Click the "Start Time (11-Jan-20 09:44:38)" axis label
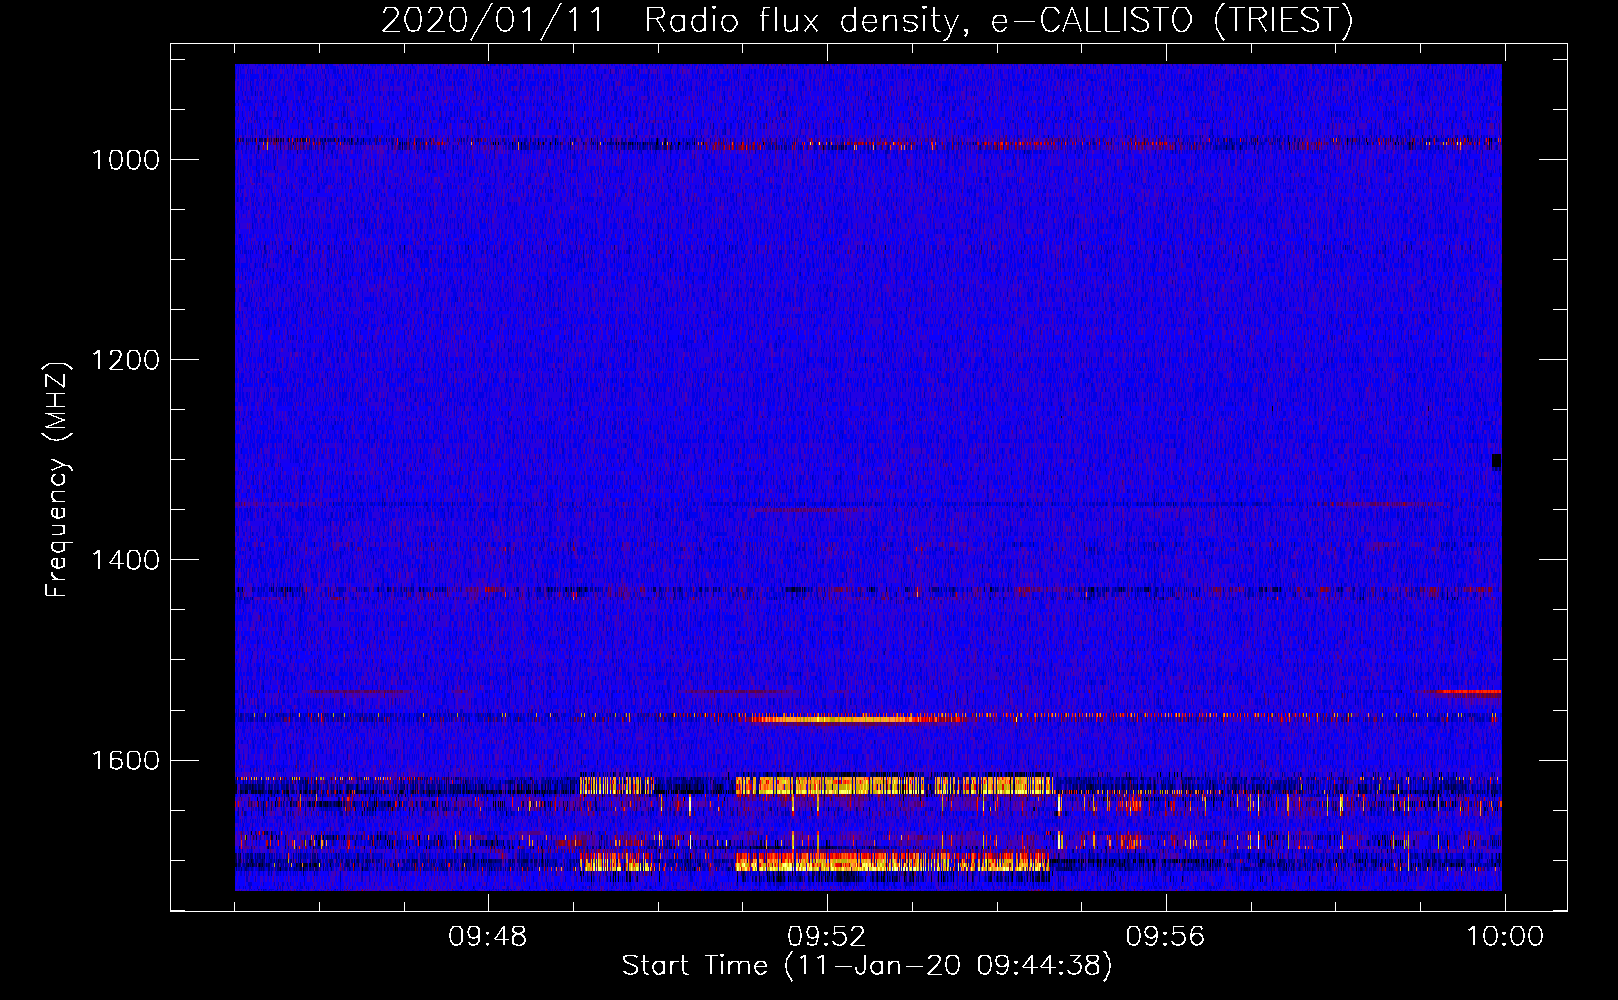Screen dimensions: 1618x1000 pyautogui.click(x=867, y=966)
